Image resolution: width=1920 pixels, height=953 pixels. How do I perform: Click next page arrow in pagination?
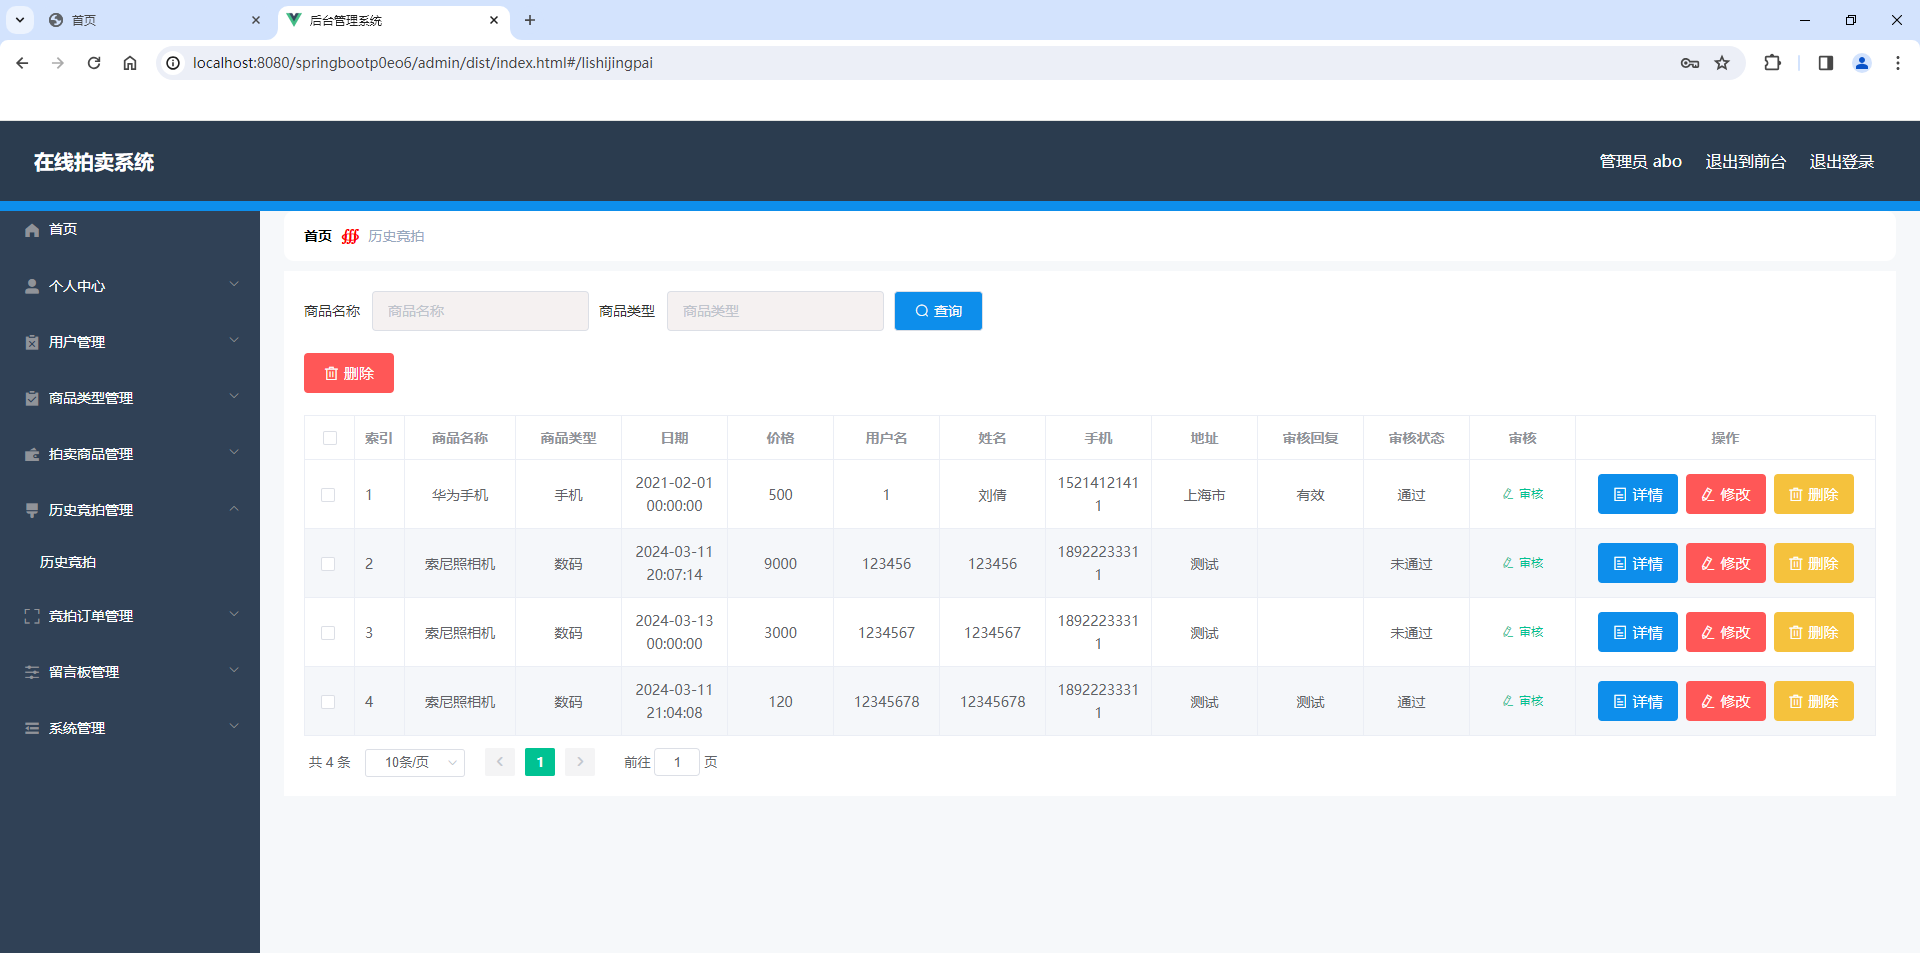point(580,762)
